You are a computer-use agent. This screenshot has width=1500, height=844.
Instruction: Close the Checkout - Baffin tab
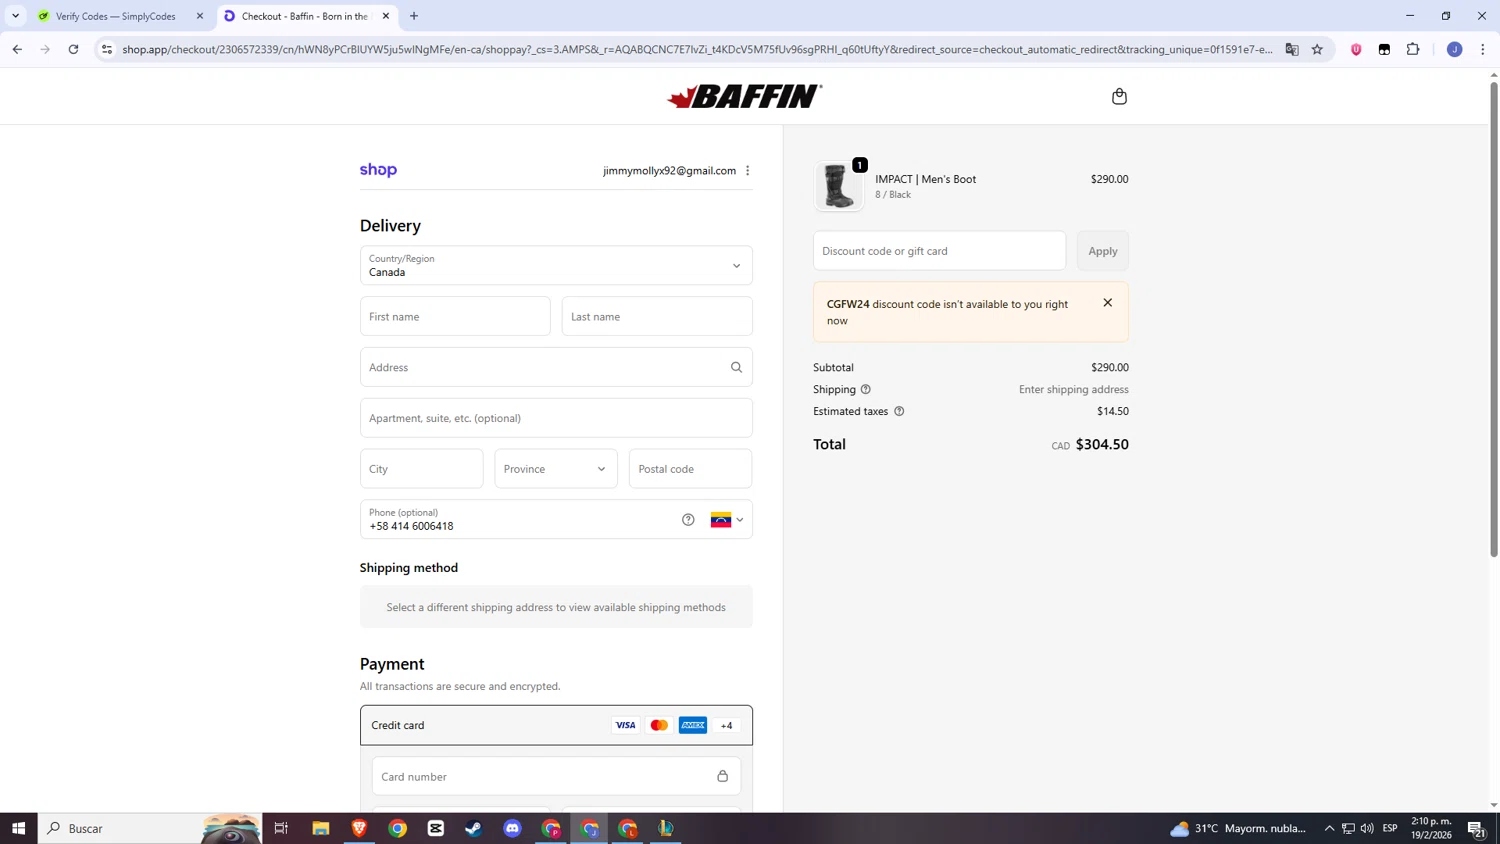[x=386, y=16]
